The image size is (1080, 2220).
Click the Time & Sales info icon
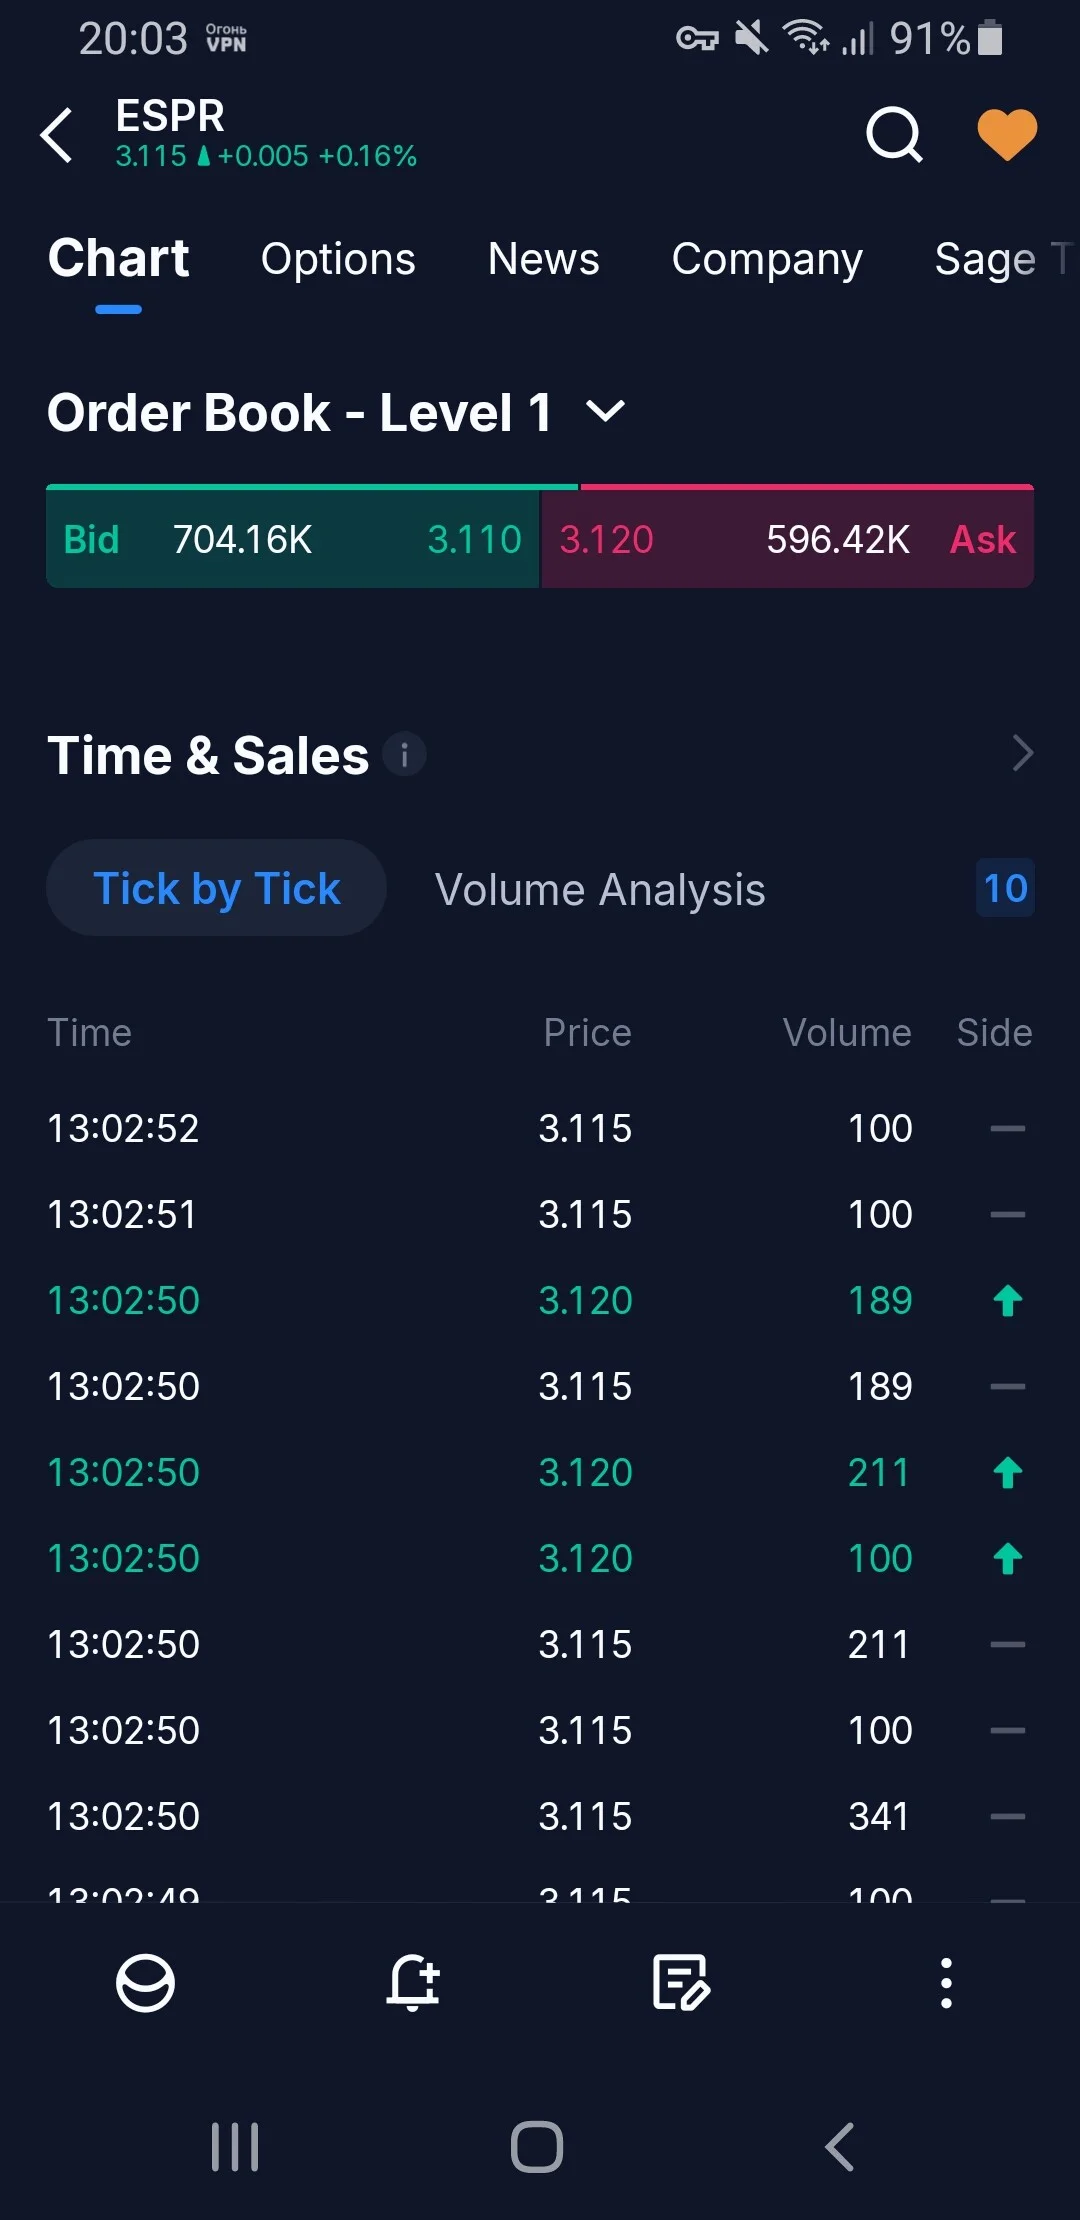pos(404,754)
